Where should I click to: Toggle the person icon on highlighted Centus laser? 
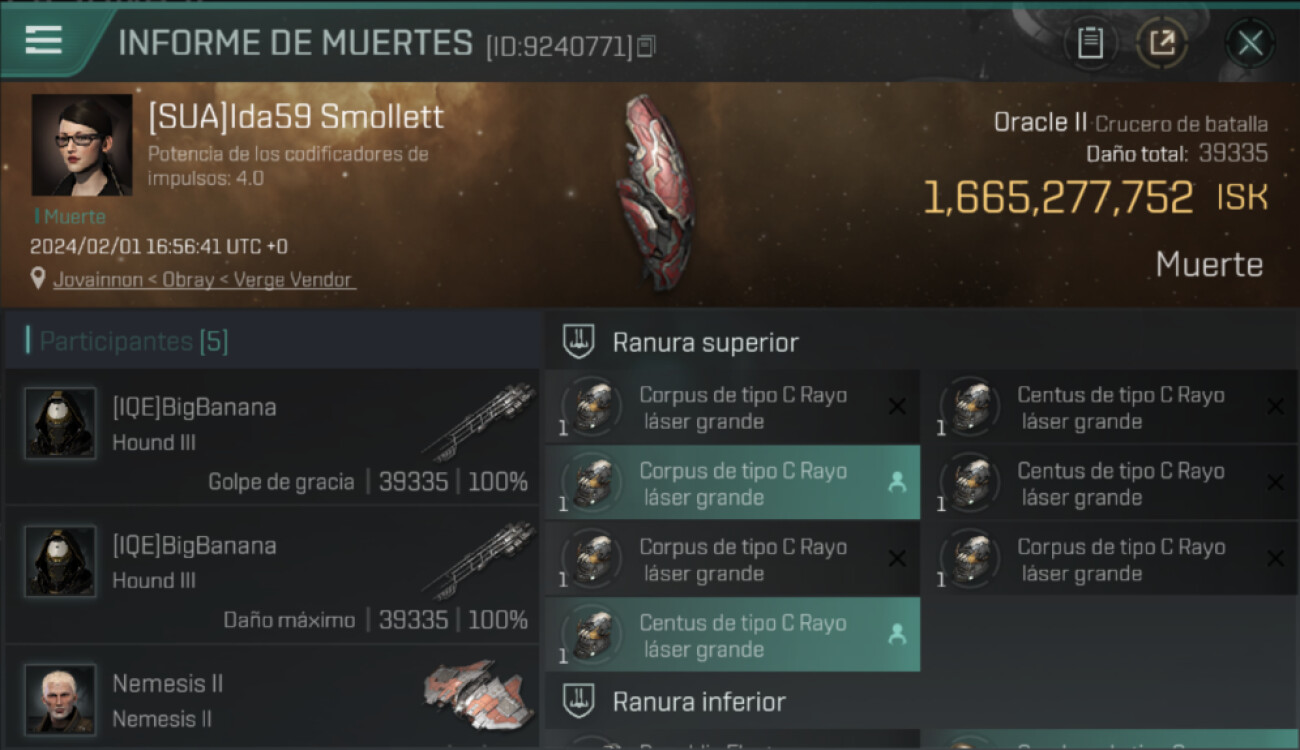897,634
